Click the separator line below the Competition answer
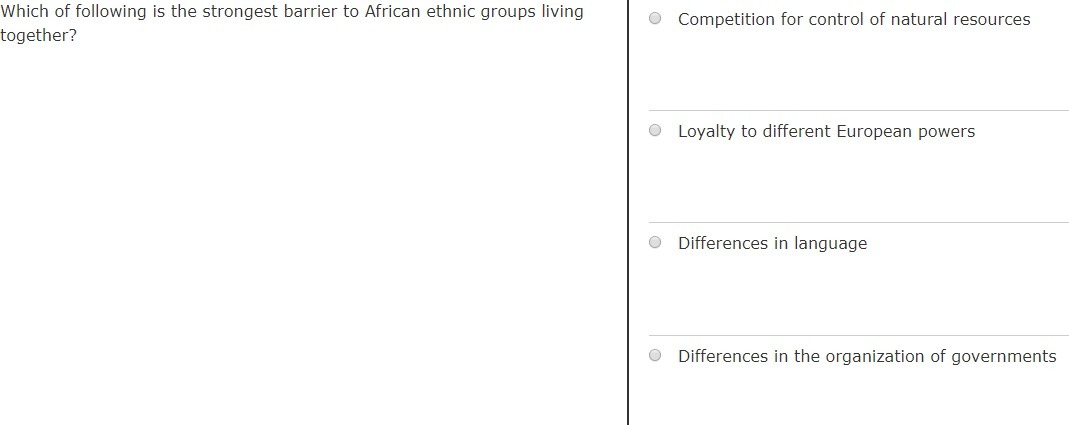 pos(859,111)
